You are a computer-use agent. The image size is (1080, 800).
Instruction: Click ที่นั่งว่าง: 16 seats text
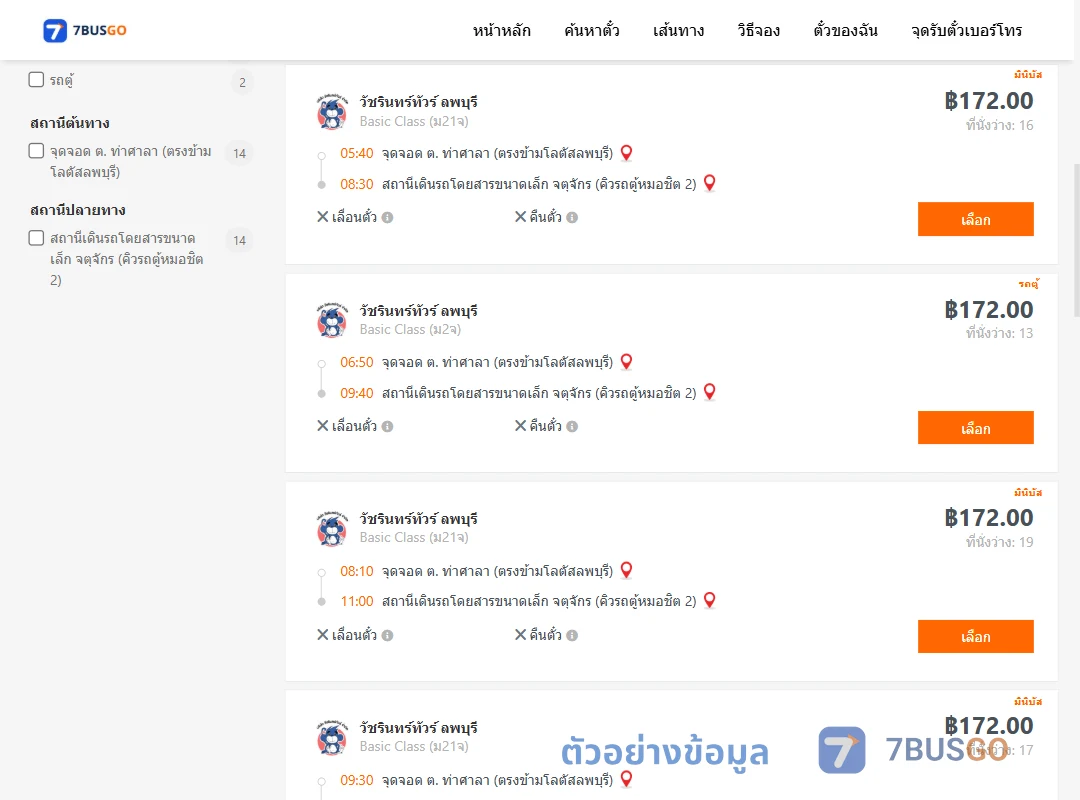pos(999,125)
